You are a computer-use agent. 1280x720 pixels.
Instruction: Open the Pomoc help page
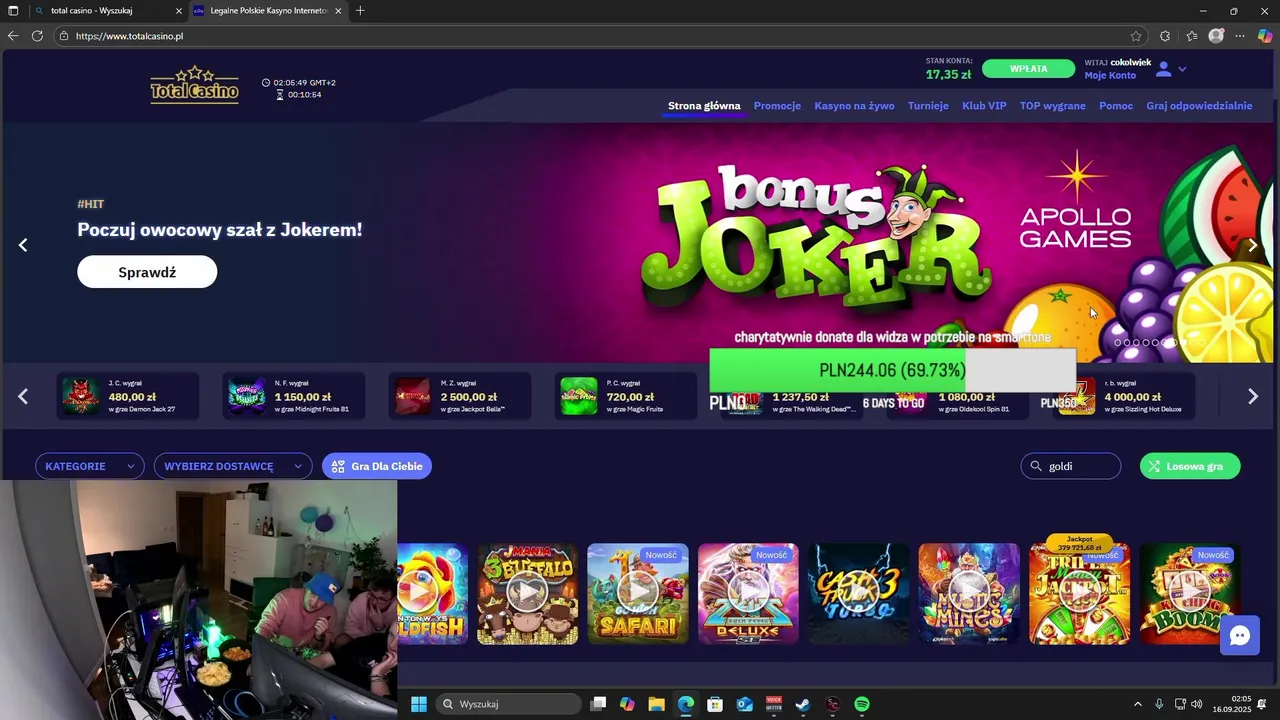point(1116,106)
